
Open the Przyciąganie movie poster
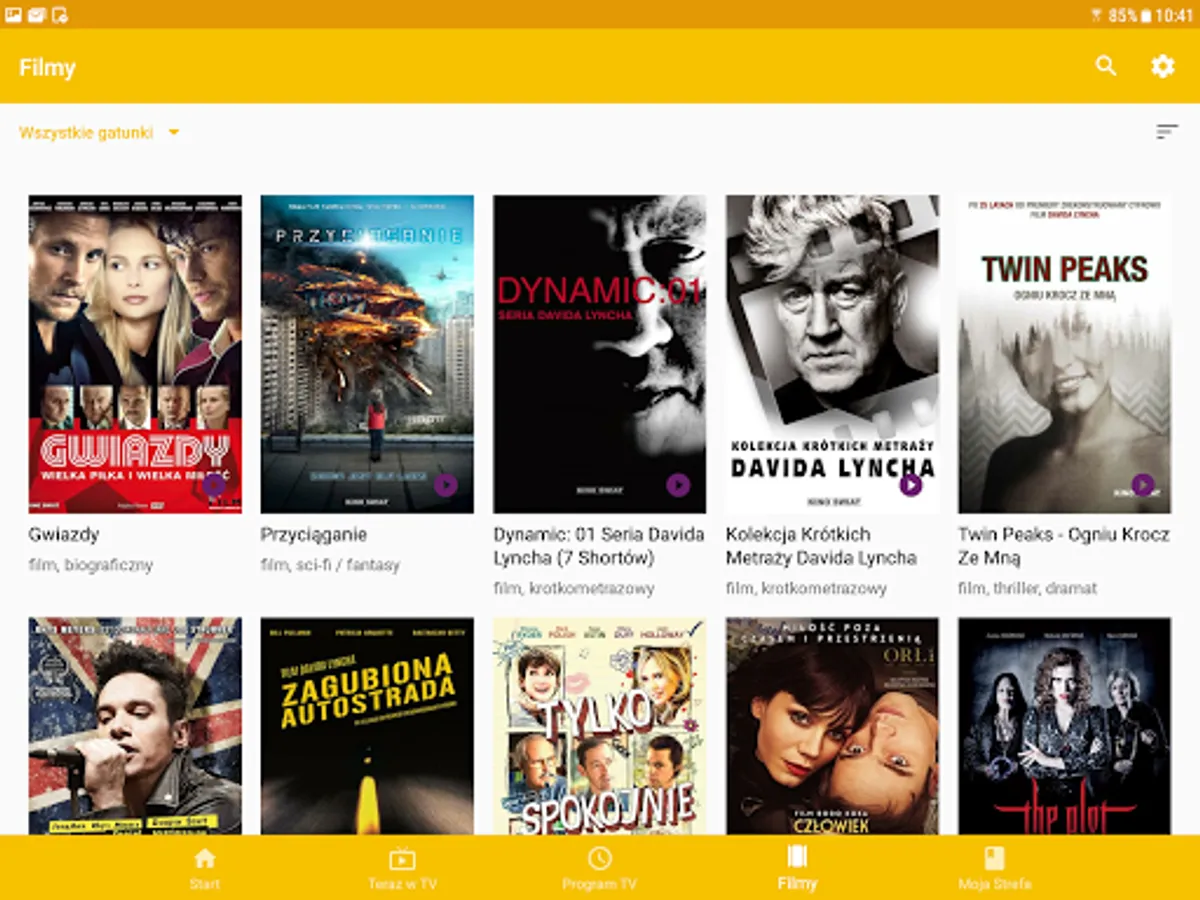[x=367, y=354]
